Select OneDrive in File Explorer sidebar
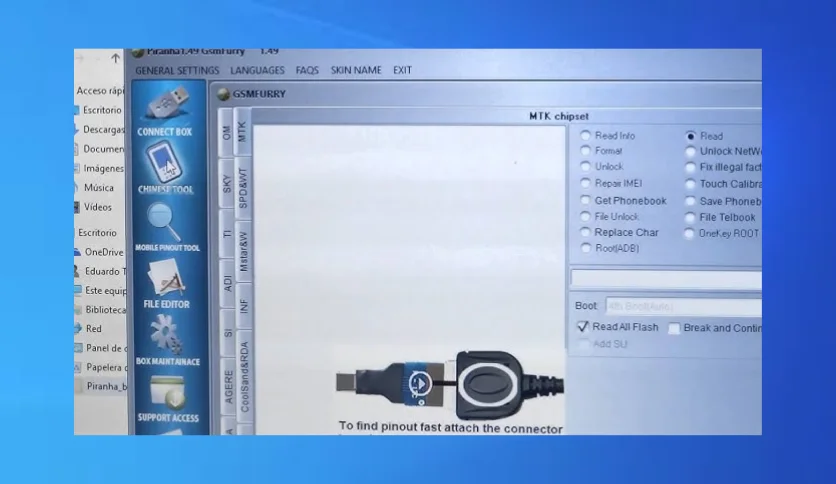Viewport: 836px width, 484px height. click(103, 252)
